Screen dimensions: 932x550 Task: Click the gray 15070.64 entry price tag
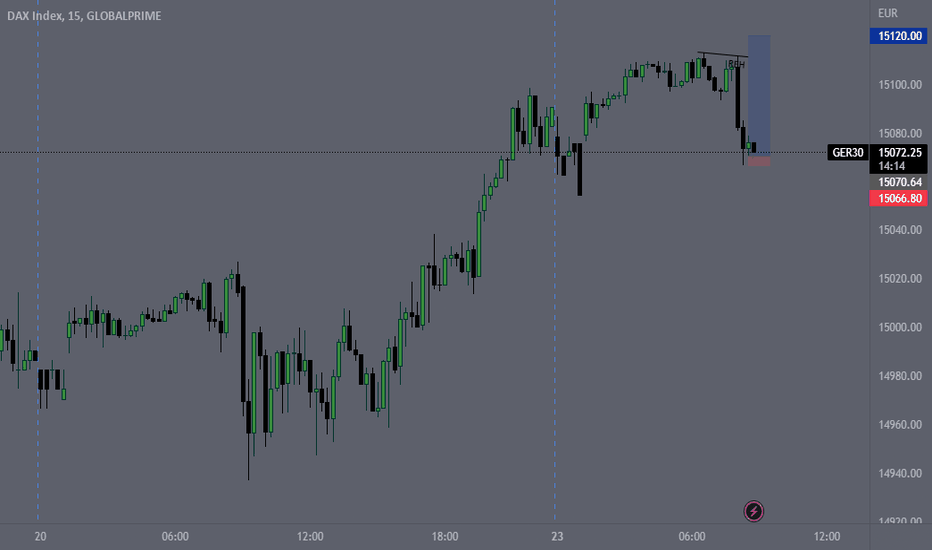tap(898, 182)
